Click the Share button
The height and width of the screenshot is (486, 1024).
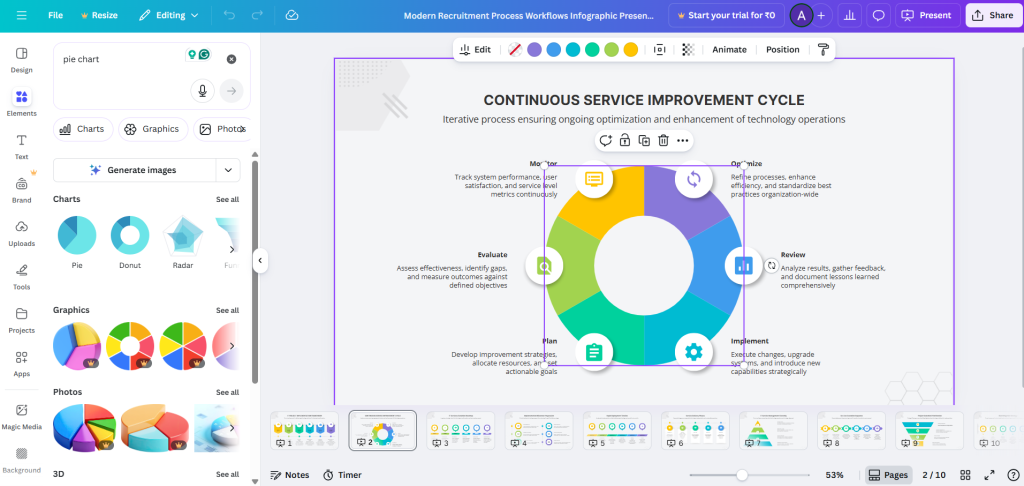pyautogui.click(x=990, y=16)
